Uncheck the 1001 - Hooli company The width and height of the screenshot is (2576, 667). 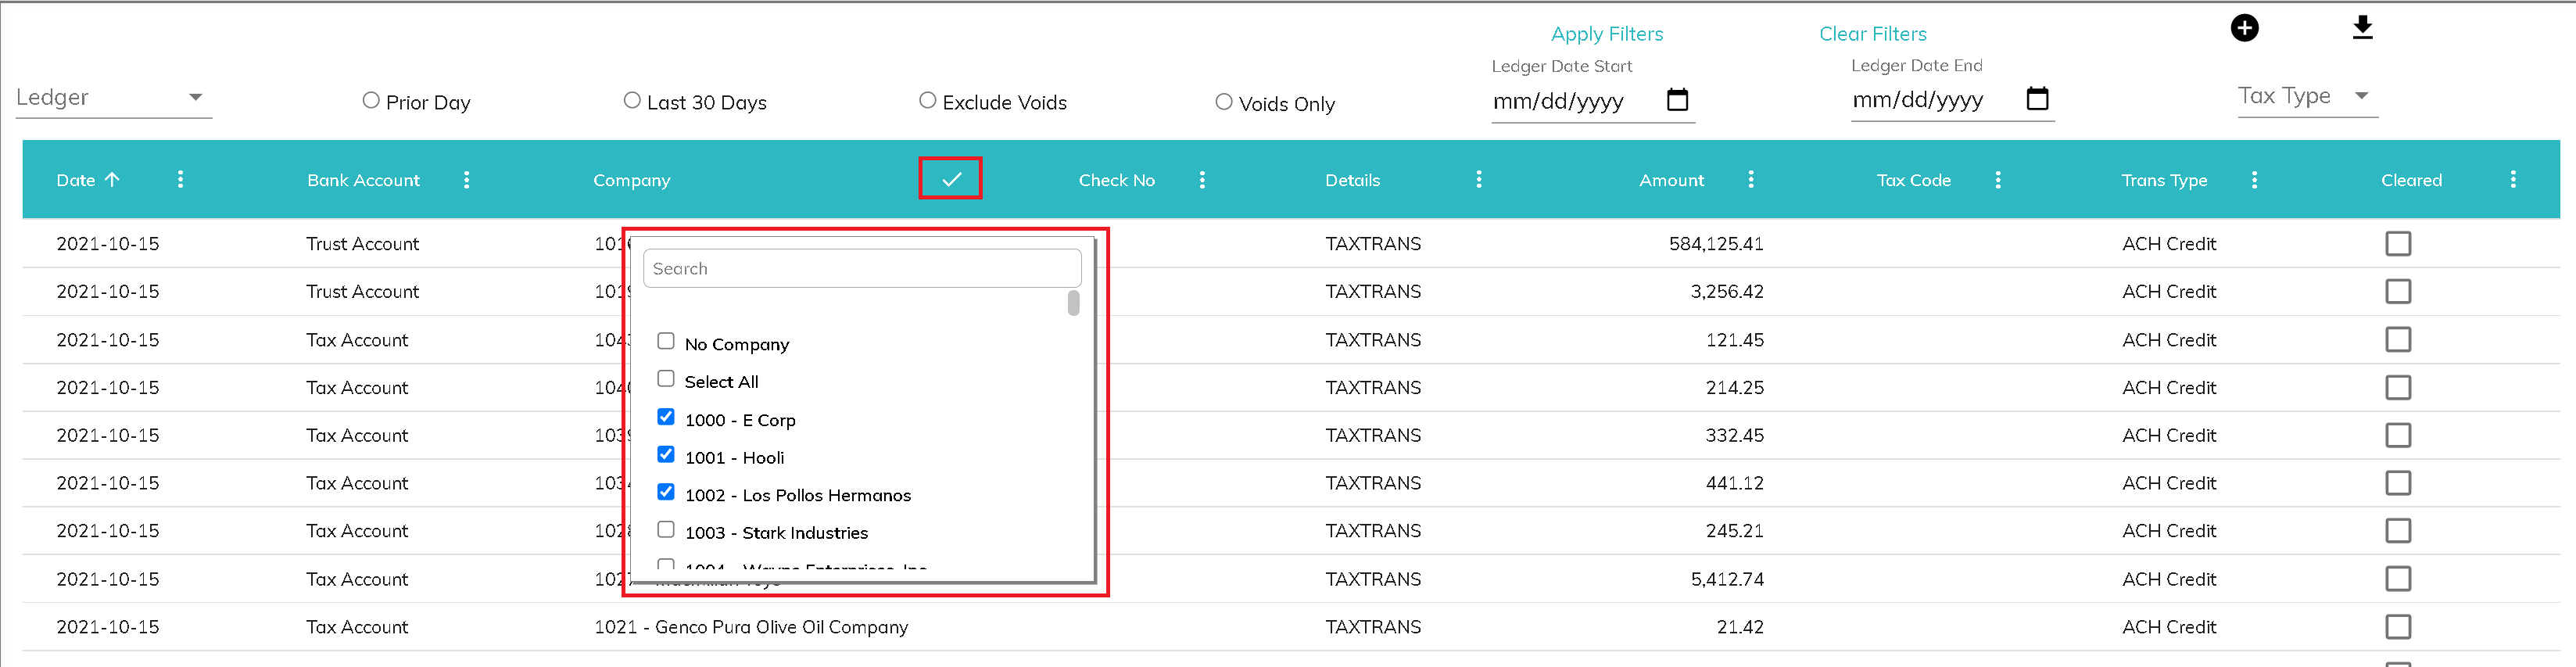(666, 455)
